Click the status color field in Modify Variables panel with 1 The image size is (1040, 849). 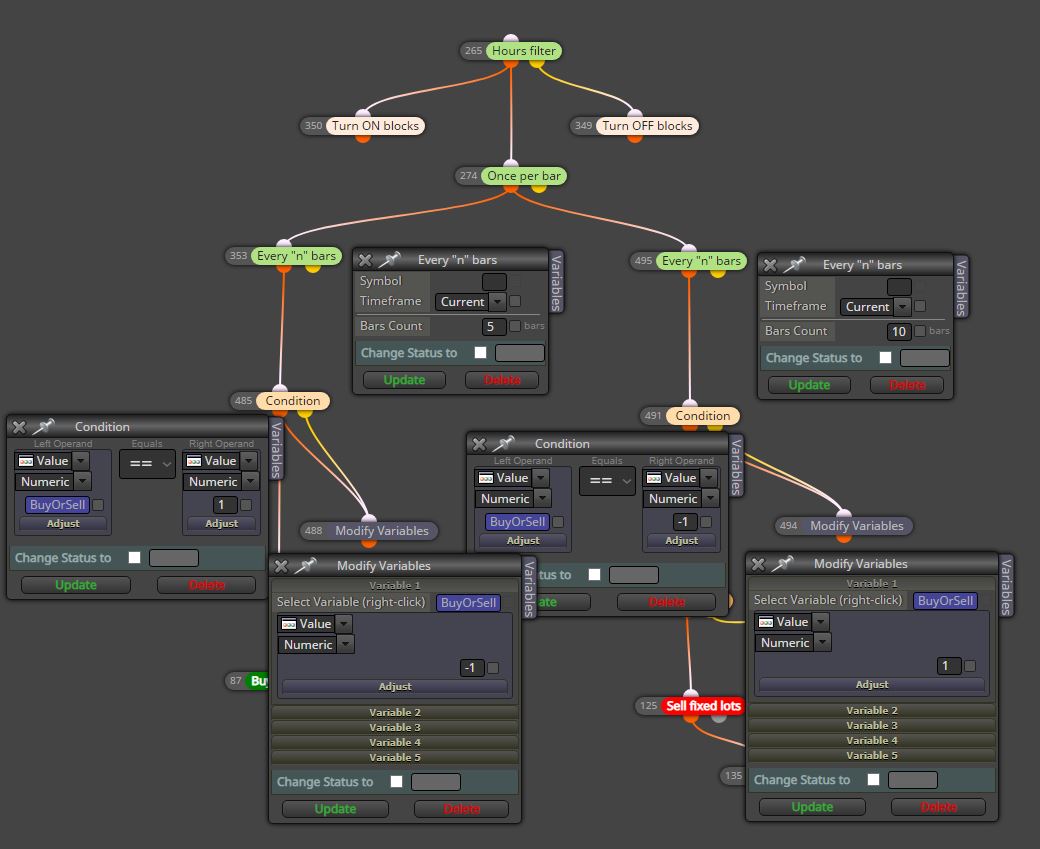[913, 780]
